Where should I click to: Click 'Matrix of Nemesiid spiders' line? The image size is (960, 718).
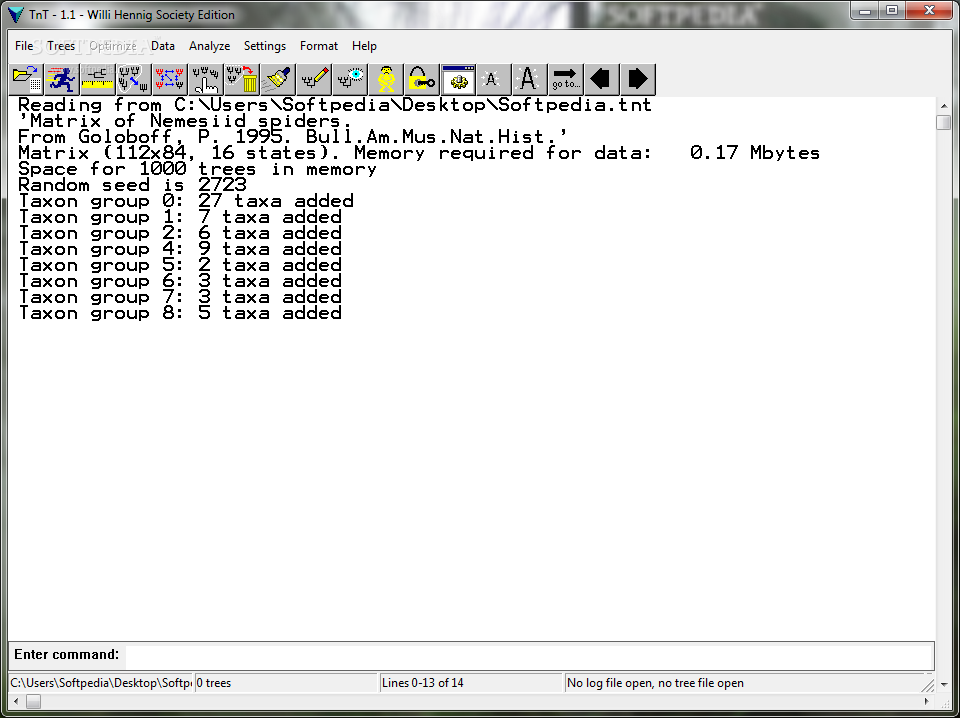(185, 121)
